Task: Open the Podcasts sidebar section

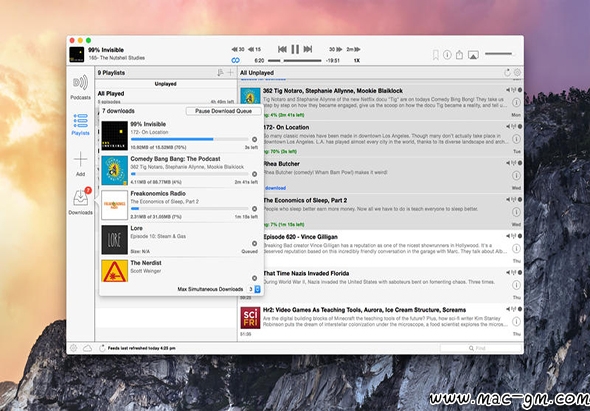Action: (x=81, y=87)
